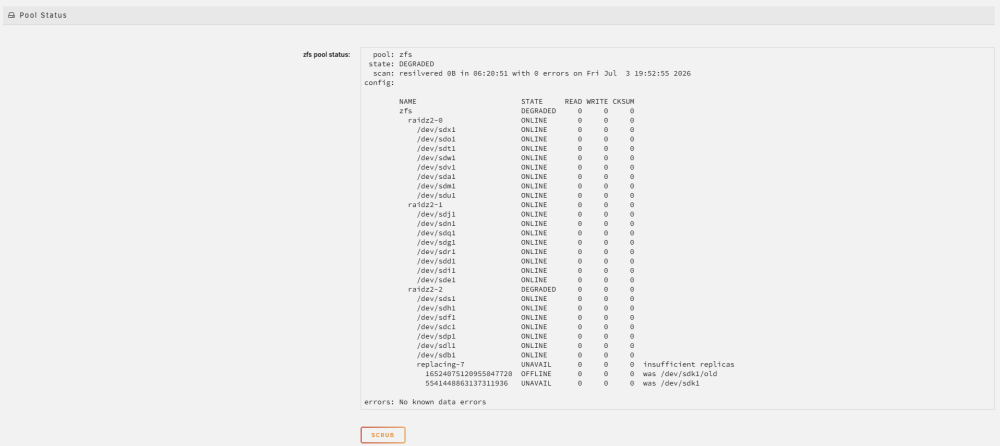Click the /dev/sdg1 device row

[526, 242]
